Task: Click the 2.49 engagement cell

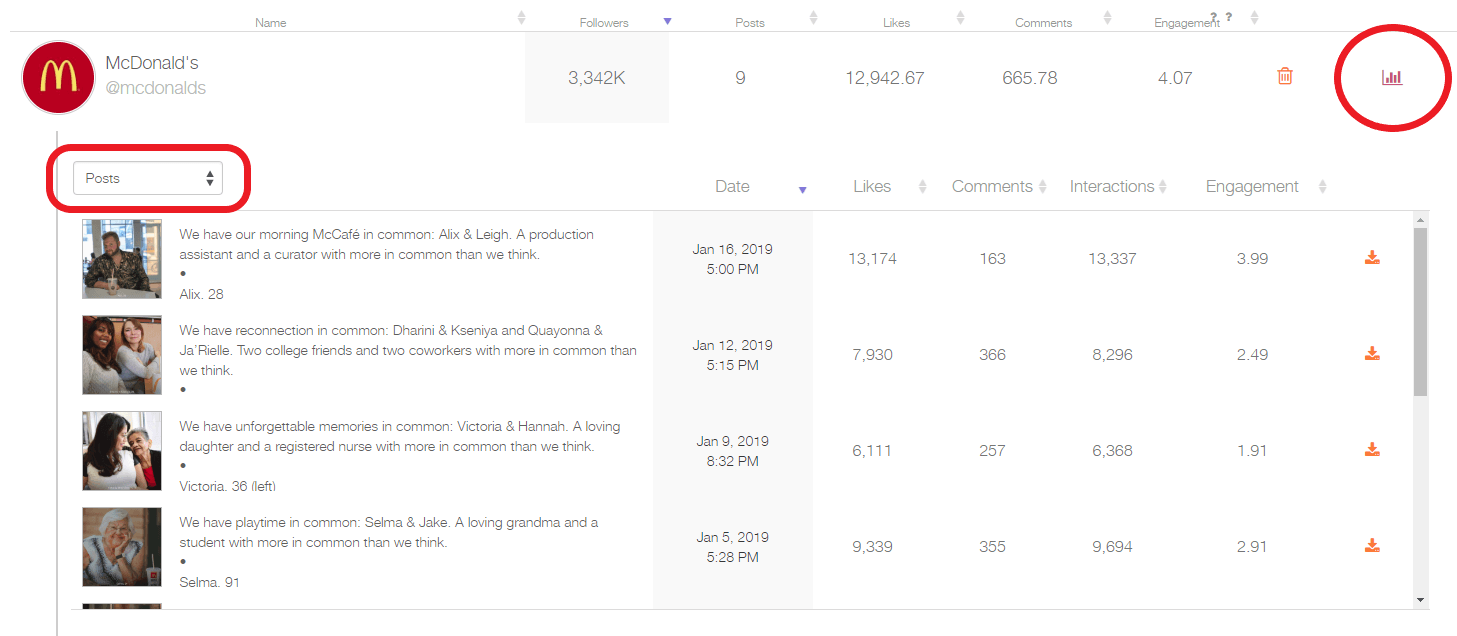Action: (x=1252, y=355)
